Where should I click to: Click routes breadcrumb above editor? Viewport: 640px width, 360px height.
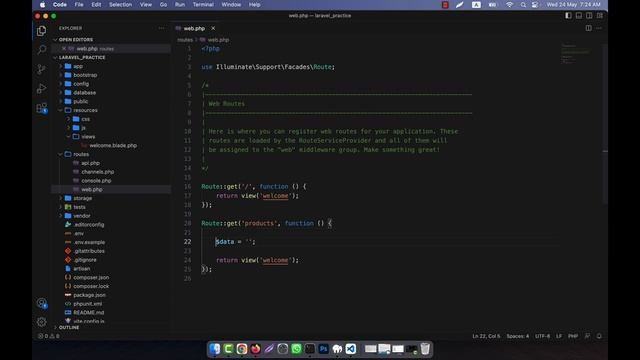click(x=185, y=40)
